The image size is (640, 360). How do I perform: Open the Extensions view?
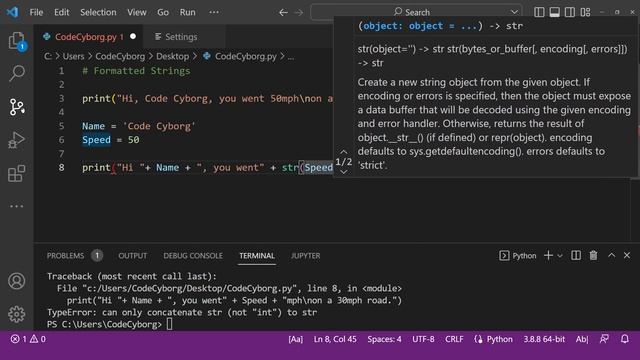point(17,173)
